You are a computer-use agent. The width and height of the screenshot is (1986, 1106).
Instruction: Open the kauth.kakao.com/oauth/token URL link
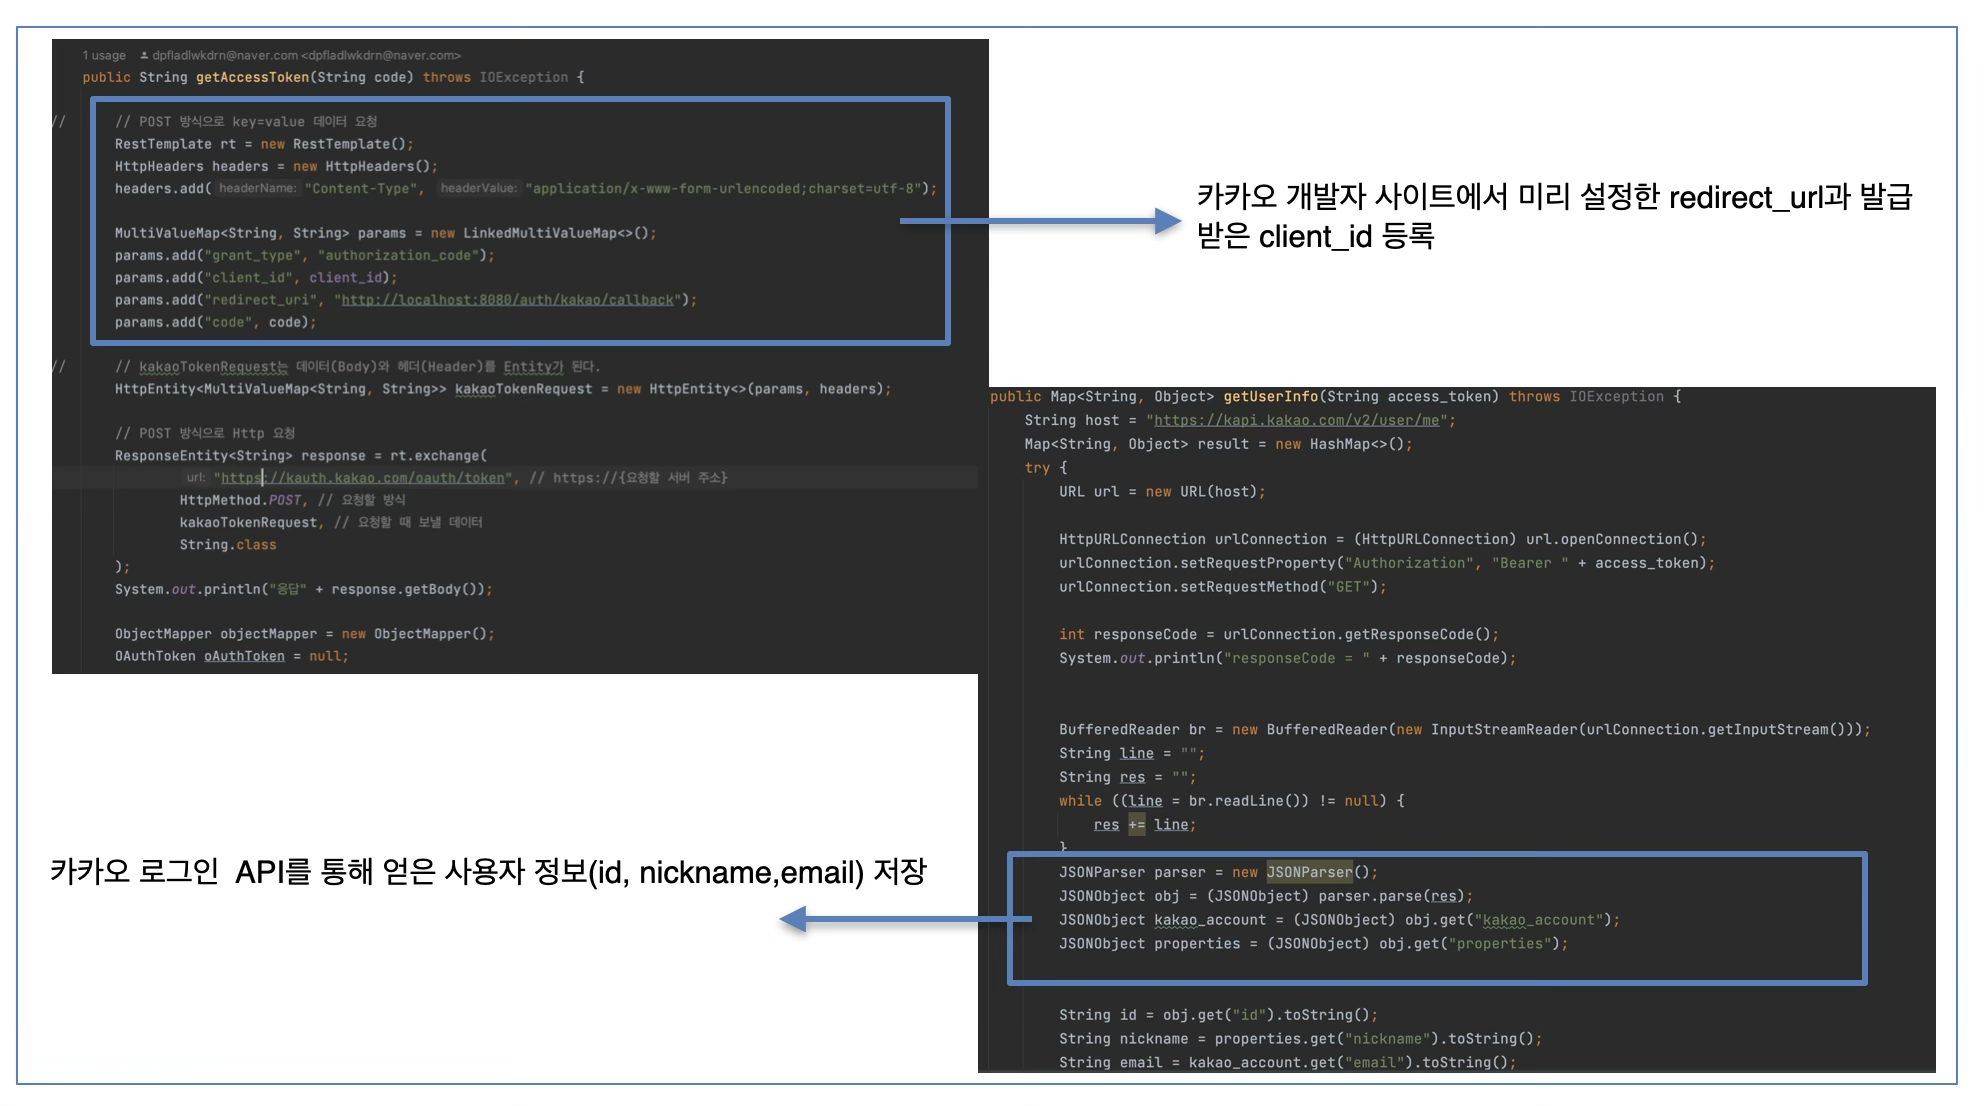(x=363, y=478)
